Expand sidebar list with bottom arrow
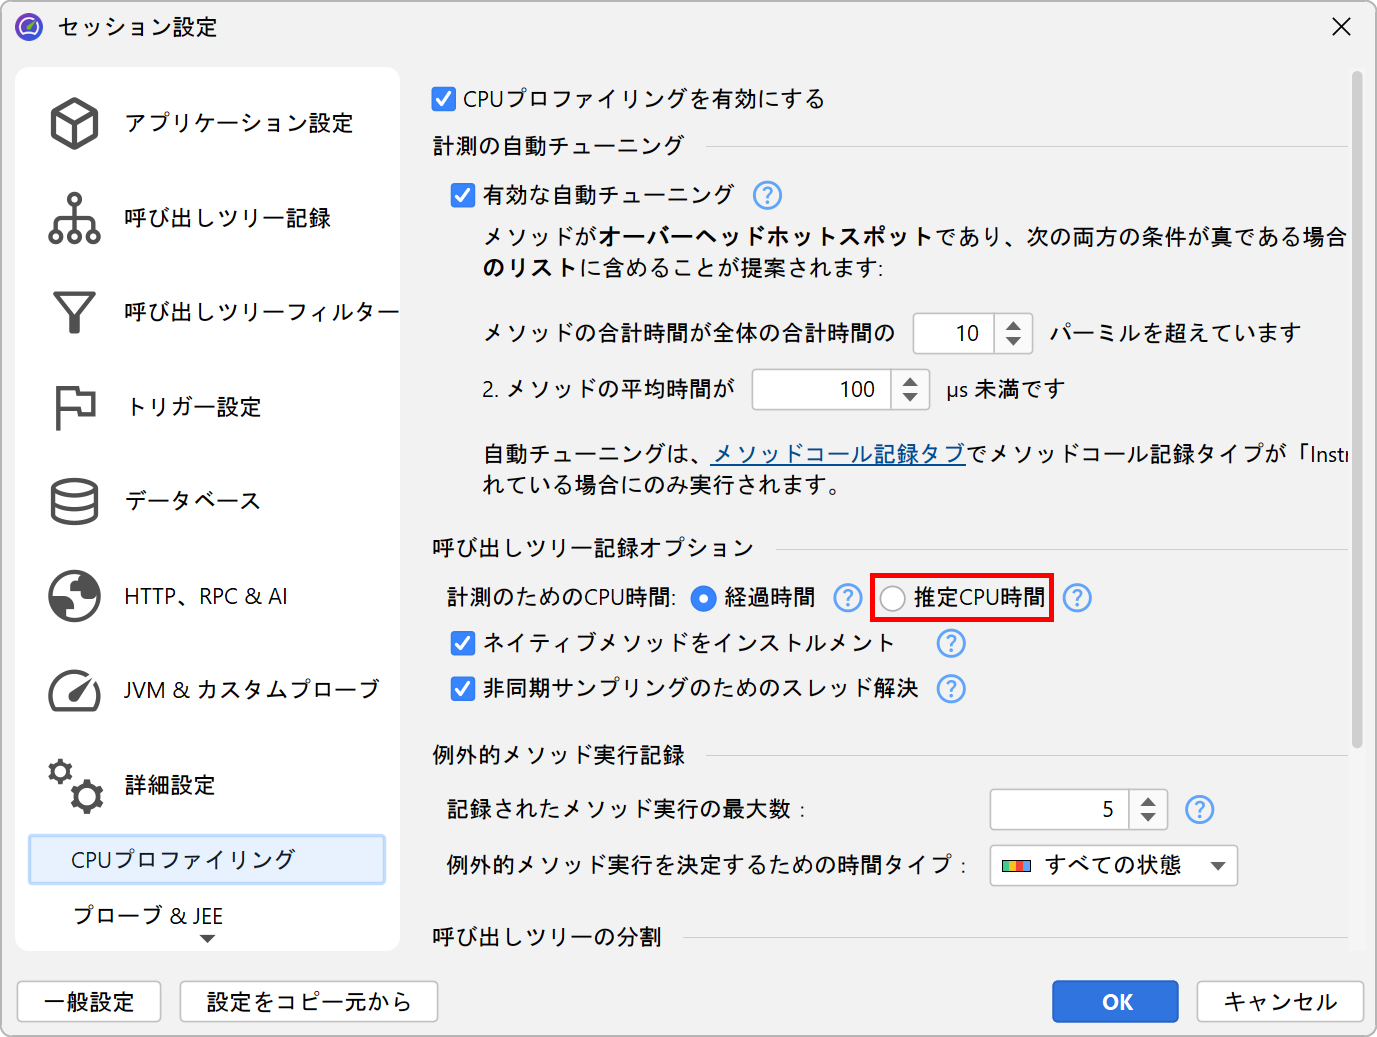This screenshot has width=1377, height=1037. tap(207, 939)
